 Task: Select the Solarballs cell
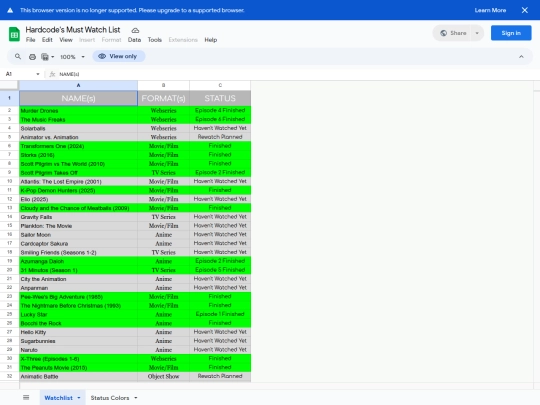coord(78,128)
